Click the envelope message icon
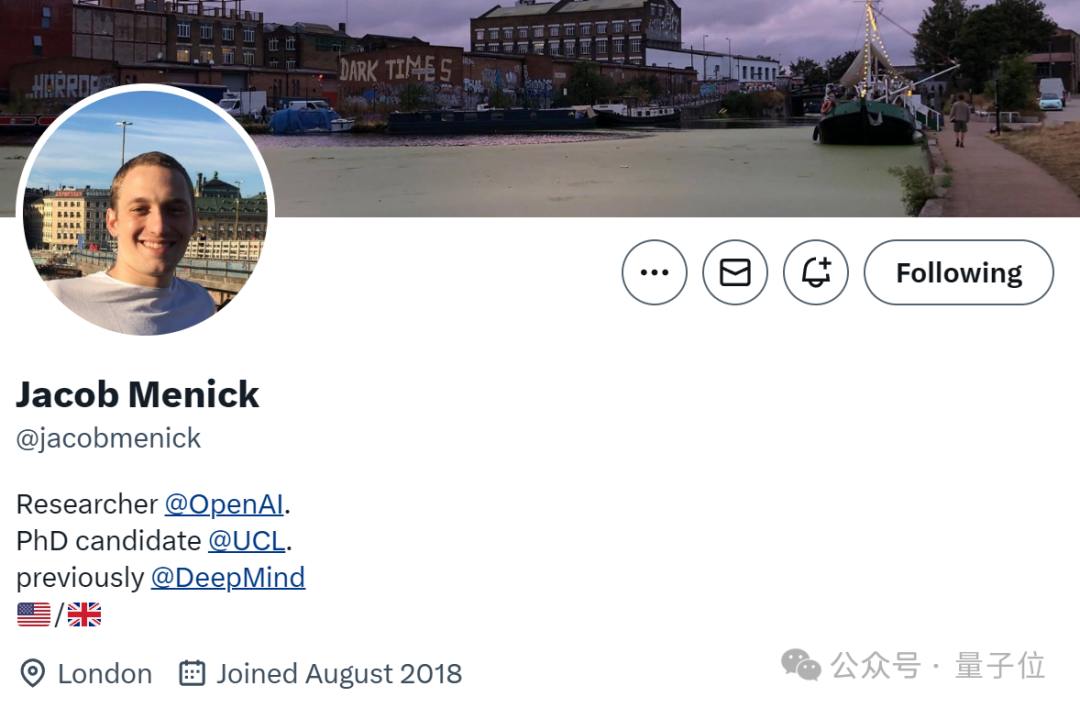This screenshot has height=708, width=1080. [735, 272]
